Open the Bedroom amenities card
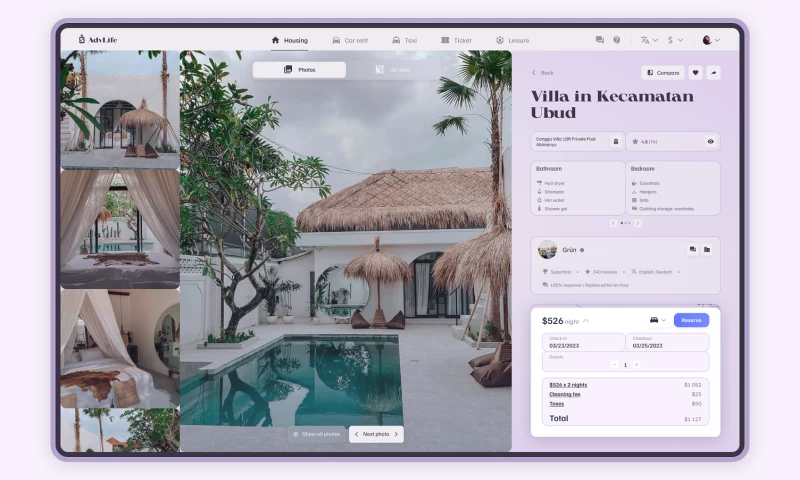The height and width of the screenshot is (480, 800). coord(673,188)
